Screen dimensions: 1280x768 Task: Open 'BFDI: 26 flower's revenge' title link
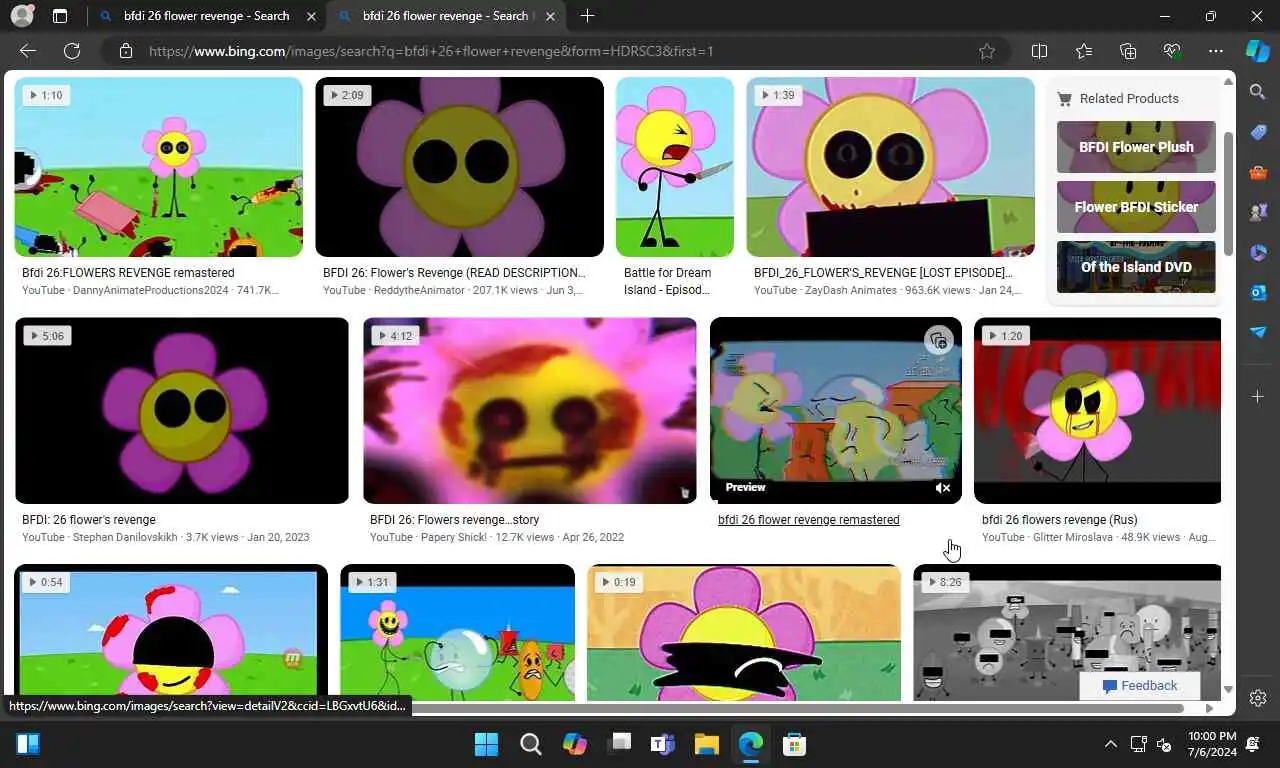[x=89, y=520]
